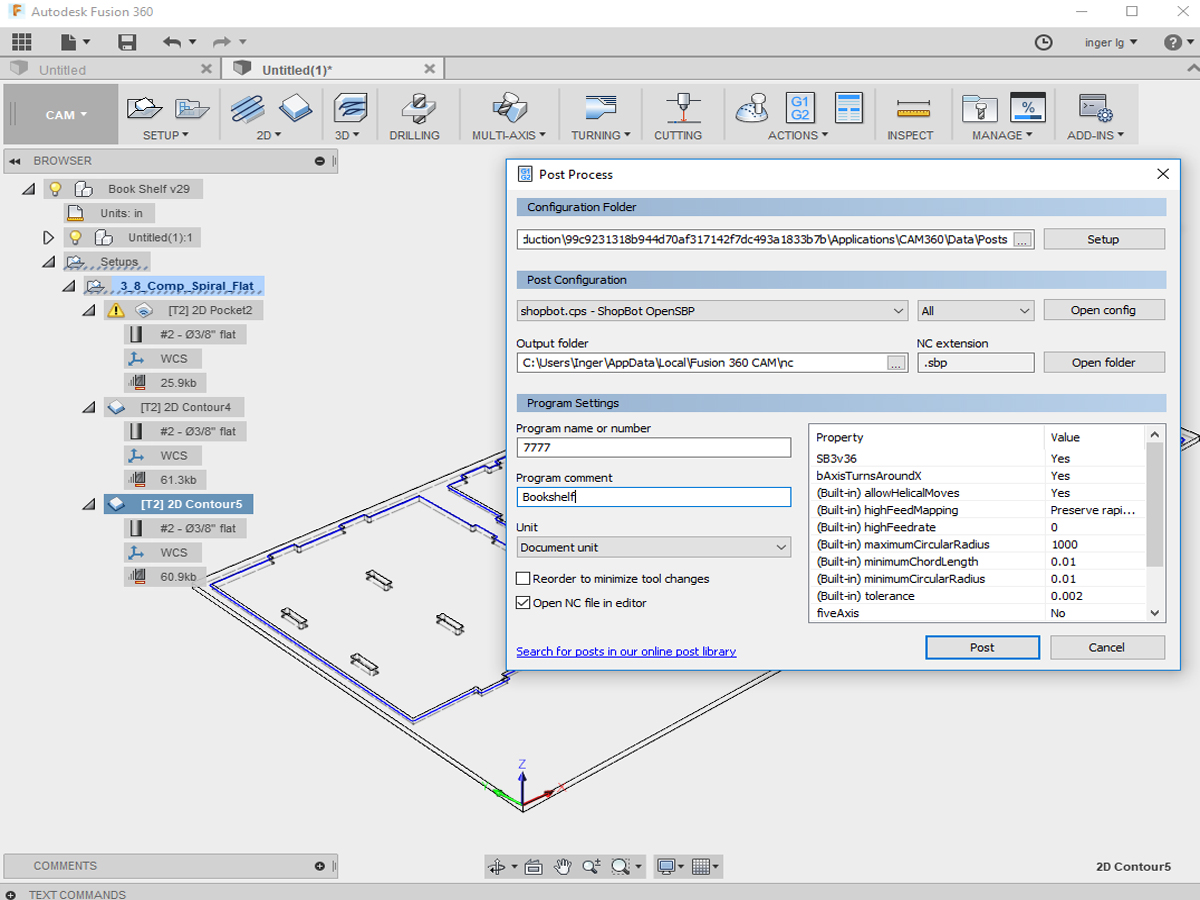The width and height of the screenshot is (1200, 900).
Task: Collapse the [T2] 2D Pocket2 operation
Action: tap(88, 310)
